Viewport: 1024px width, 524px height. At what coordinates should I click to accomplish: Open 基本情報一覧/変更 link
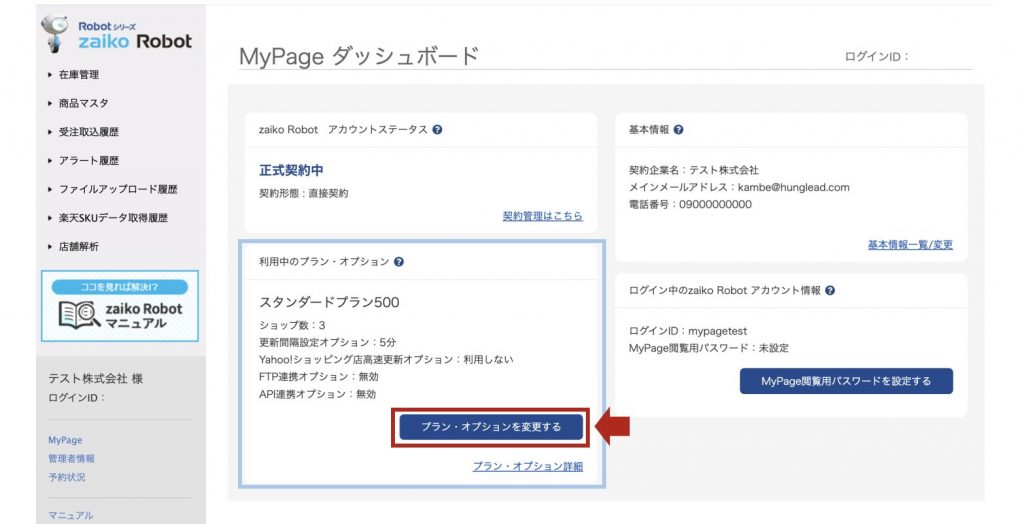coord(910,244)
